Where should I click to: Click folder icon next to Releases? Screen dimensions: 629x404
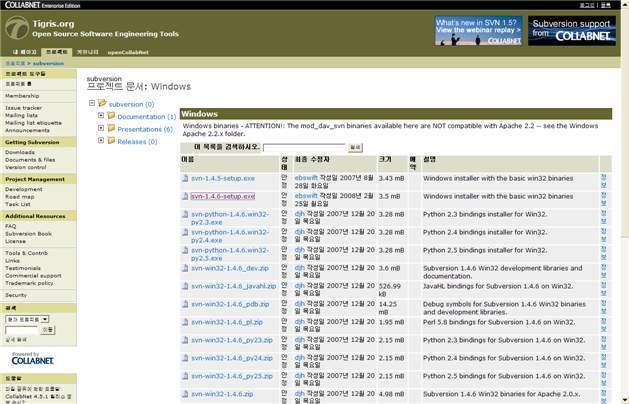[x=111, y=141]
